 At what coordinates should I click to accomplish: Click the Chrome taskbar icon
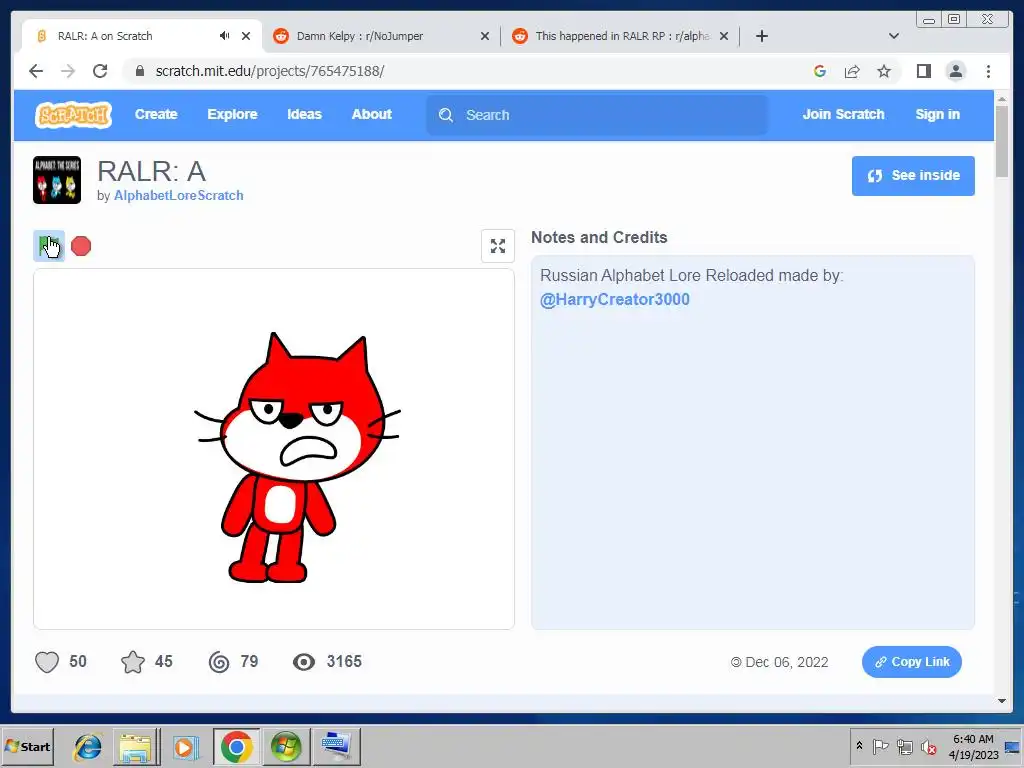(236, 746)
